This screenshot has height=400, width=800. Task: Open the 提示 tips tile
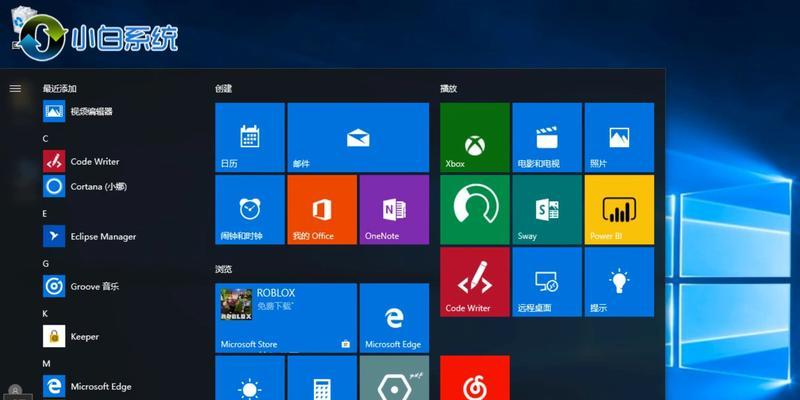point(619,282)
